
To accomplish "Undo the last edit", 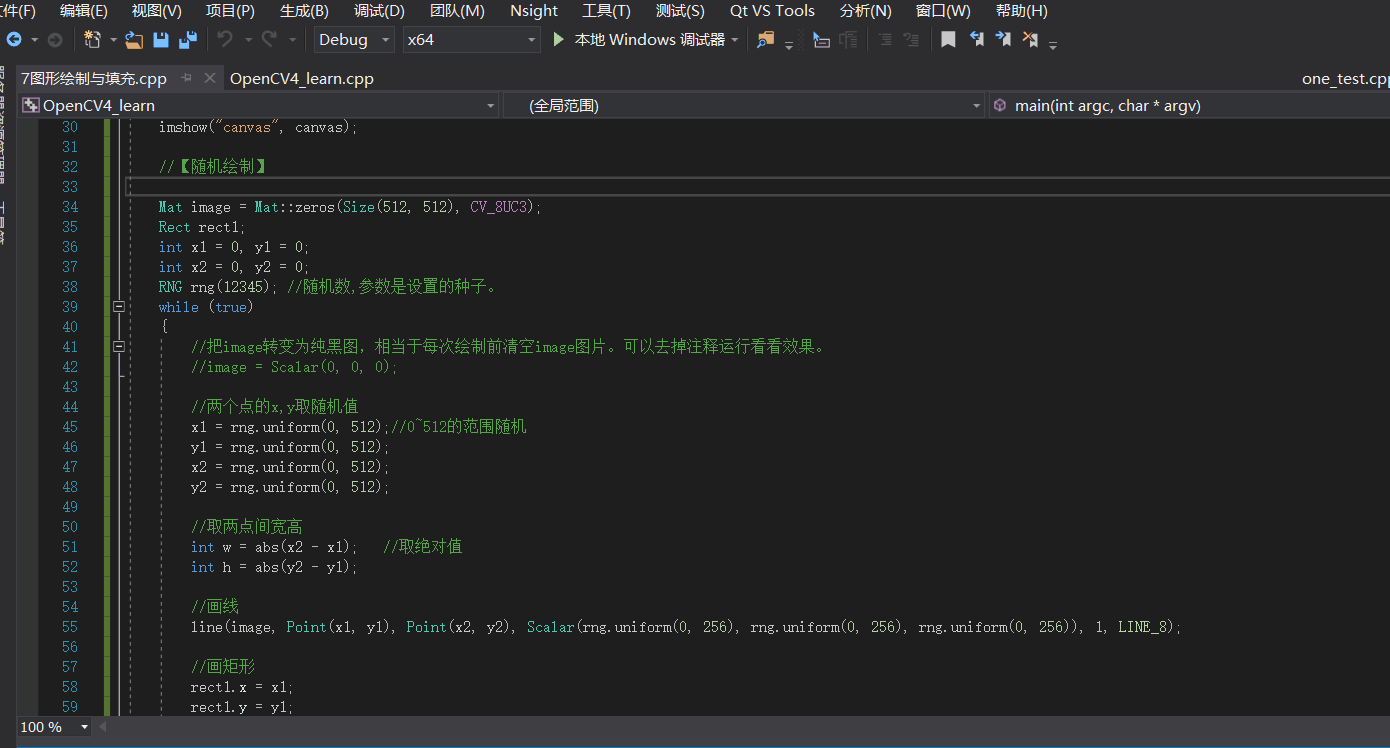I will pyautogui.click(x=225, y=39).
